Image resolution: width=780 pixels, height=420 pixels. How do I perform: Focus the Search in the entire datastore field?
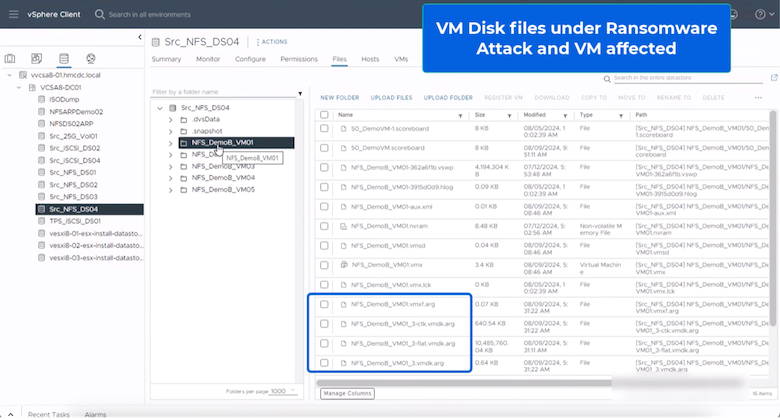coord(688,78)
